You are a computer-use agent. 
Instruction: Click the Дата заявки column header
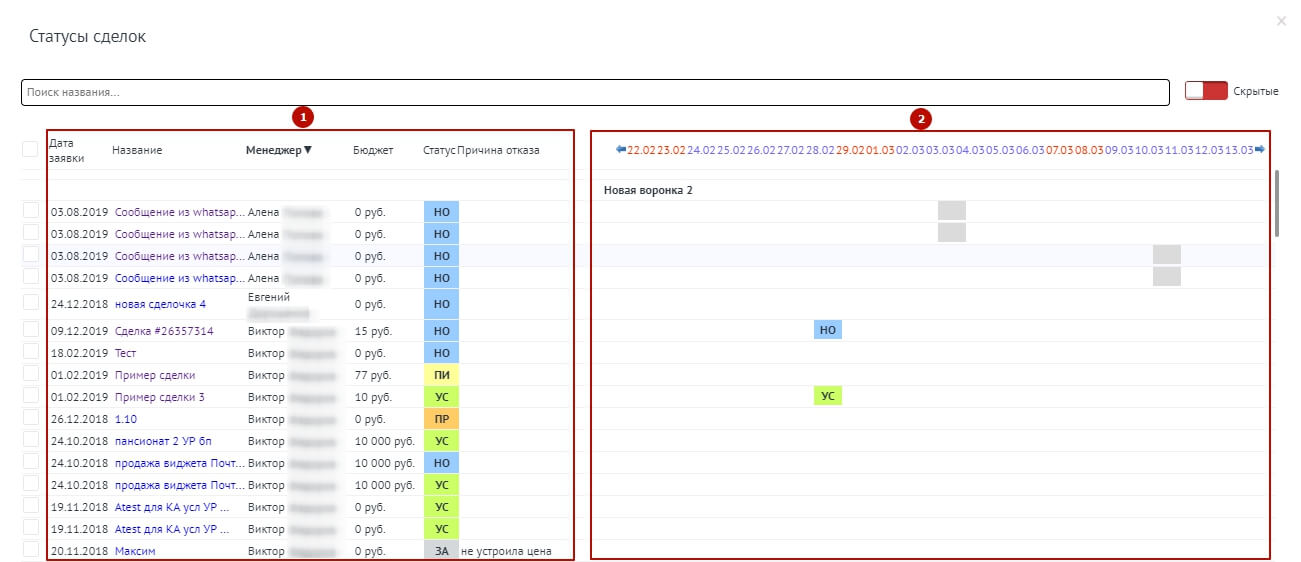point(68,150)
